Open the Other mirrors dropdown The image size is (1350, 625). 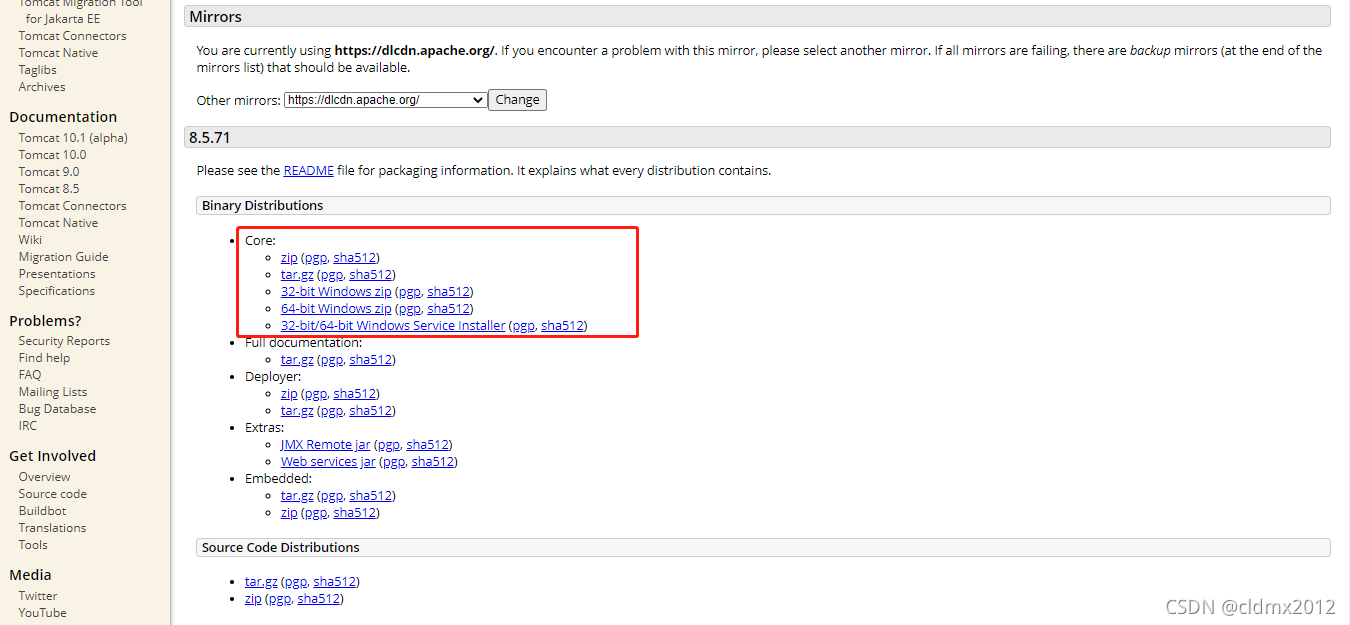tap(385, 100)
